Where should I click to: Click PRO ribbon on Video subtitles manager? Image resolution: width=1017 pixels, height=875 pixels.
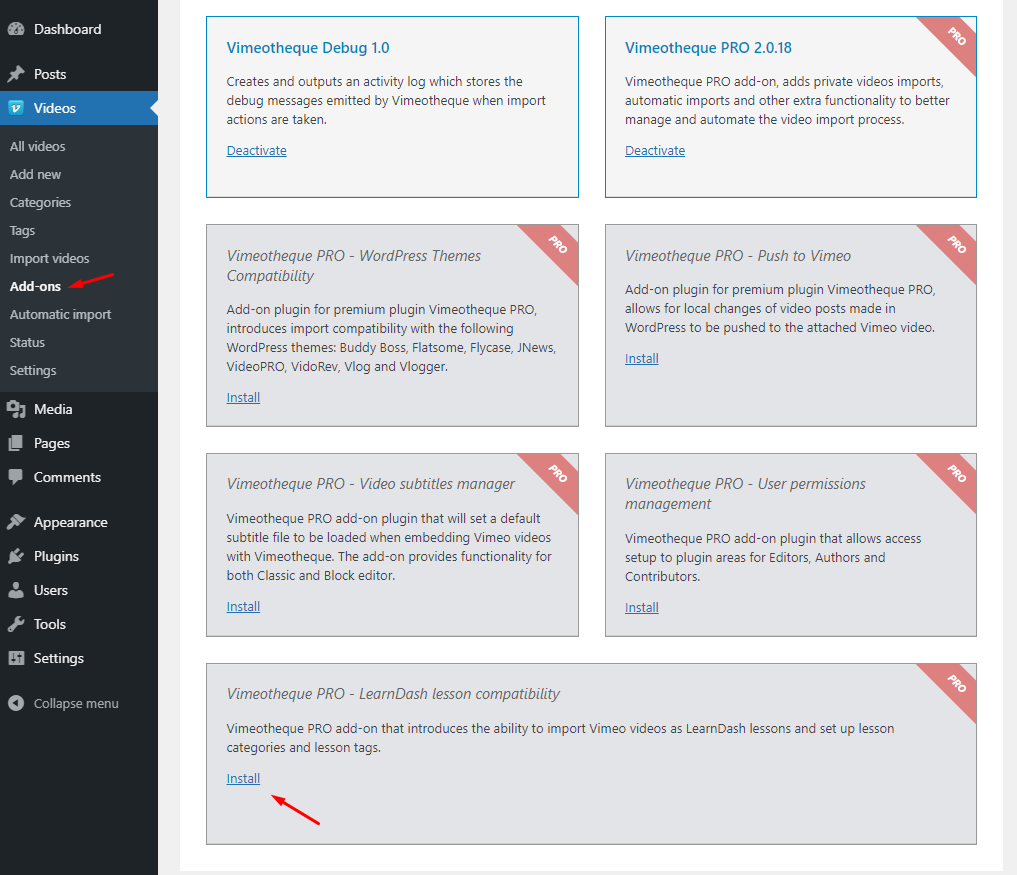[x=557, y=474]
